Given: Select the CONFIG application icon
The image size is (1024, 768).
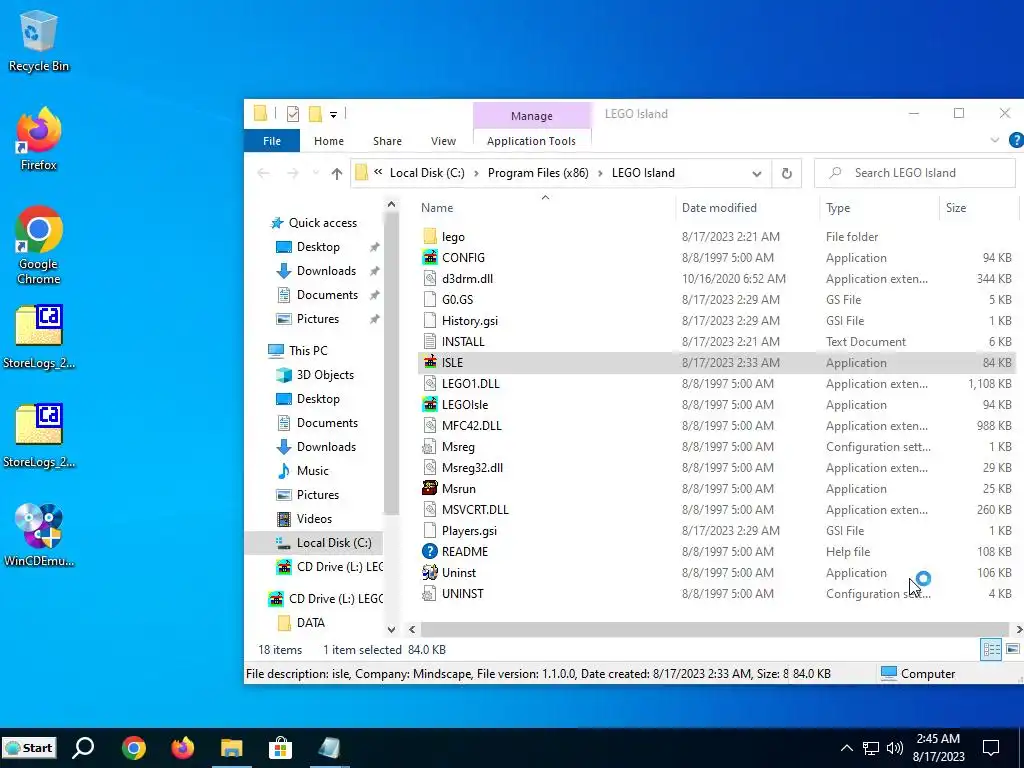Looking at the screenshot, I should pyautogui.click(x=430, y=257).
